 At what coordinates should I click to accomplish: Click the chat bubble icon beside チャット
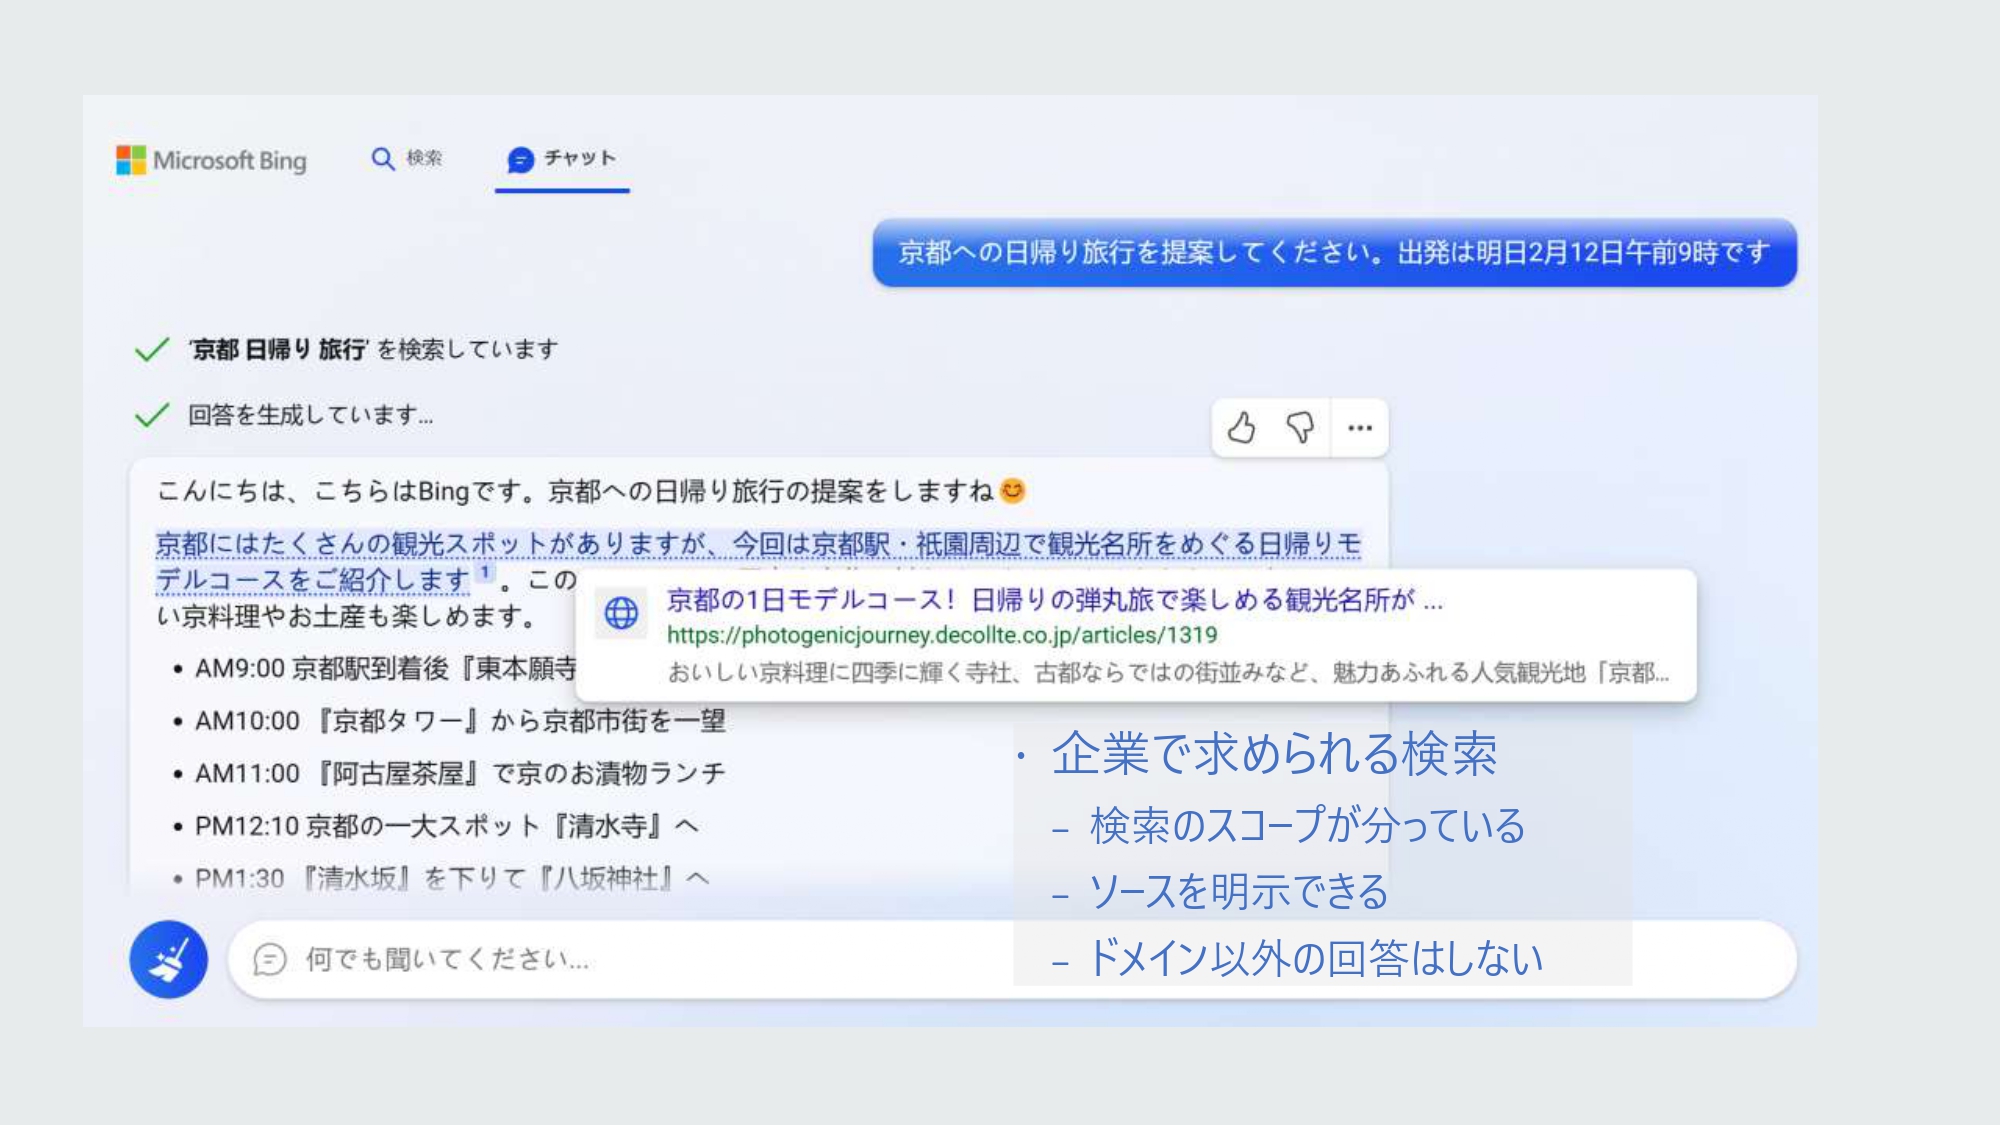coord(521,159)
